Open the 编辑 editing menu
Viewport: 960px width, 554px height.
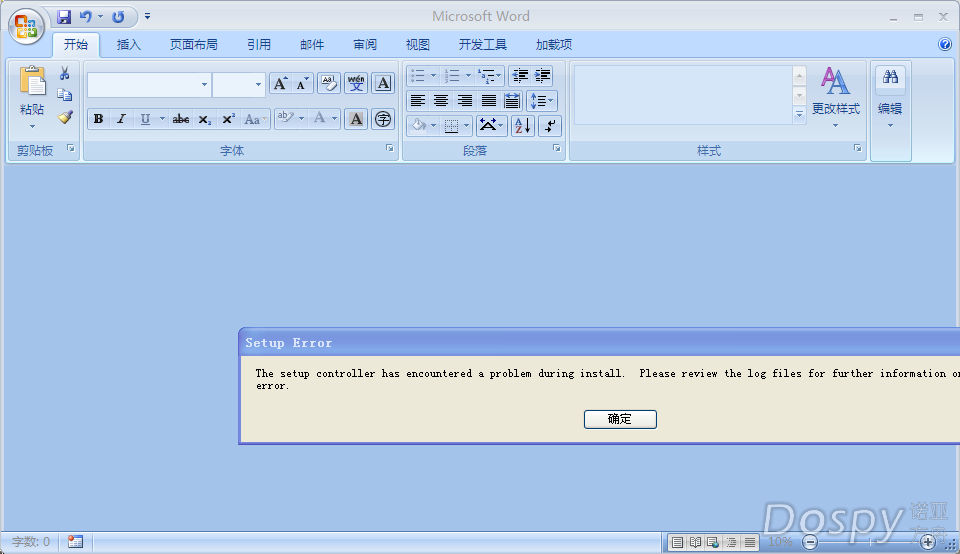[890, 111]
